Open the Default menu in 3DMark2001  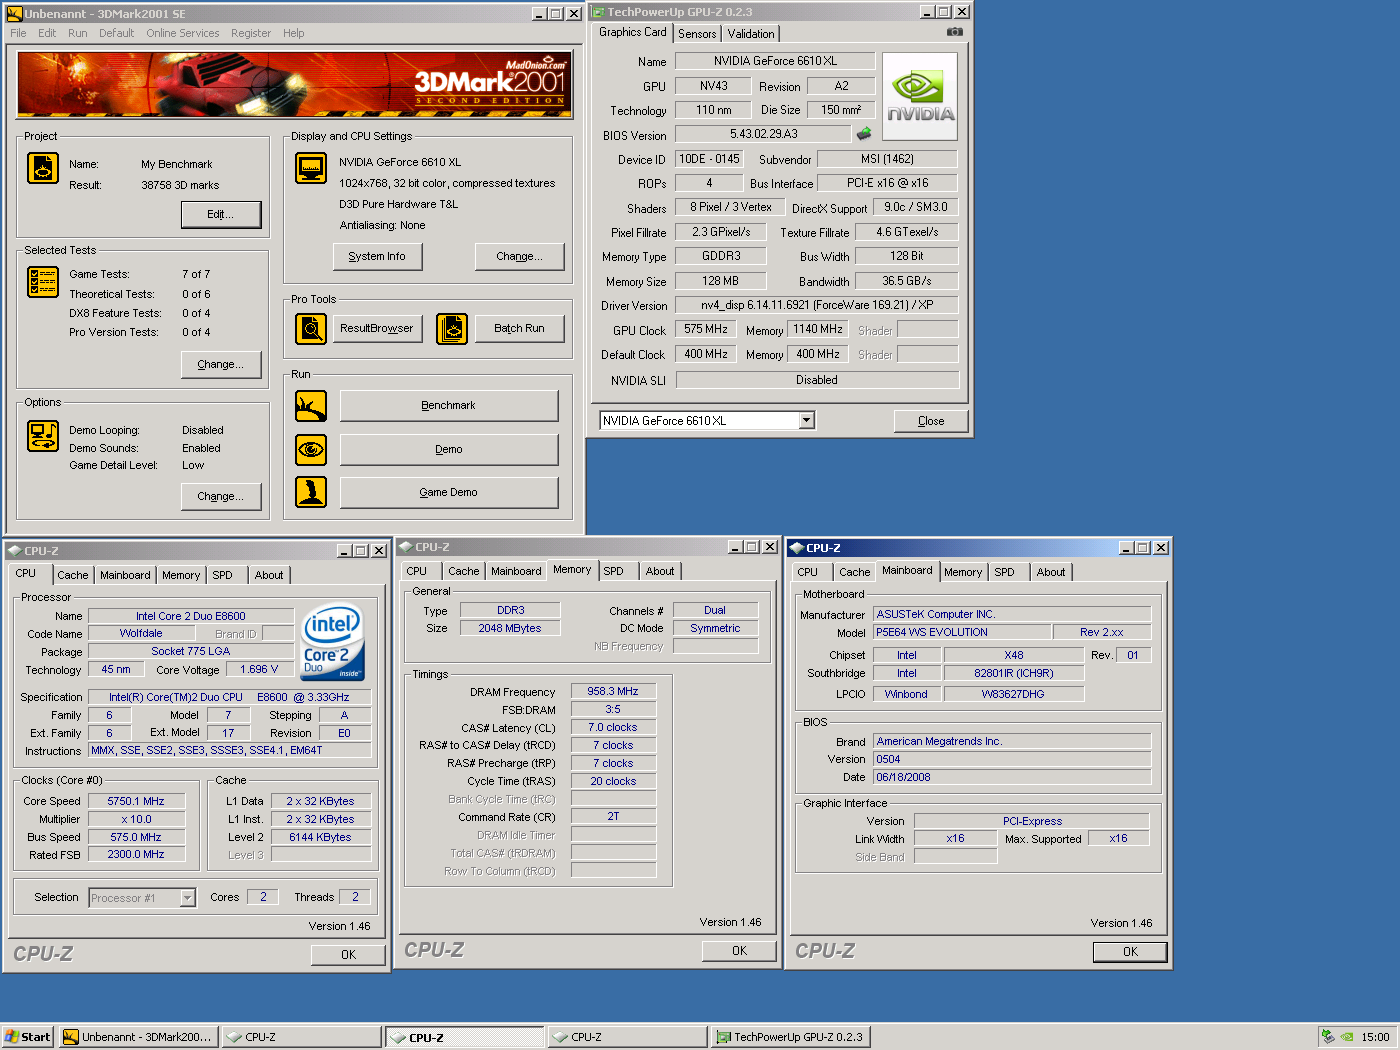pos(116,33)
